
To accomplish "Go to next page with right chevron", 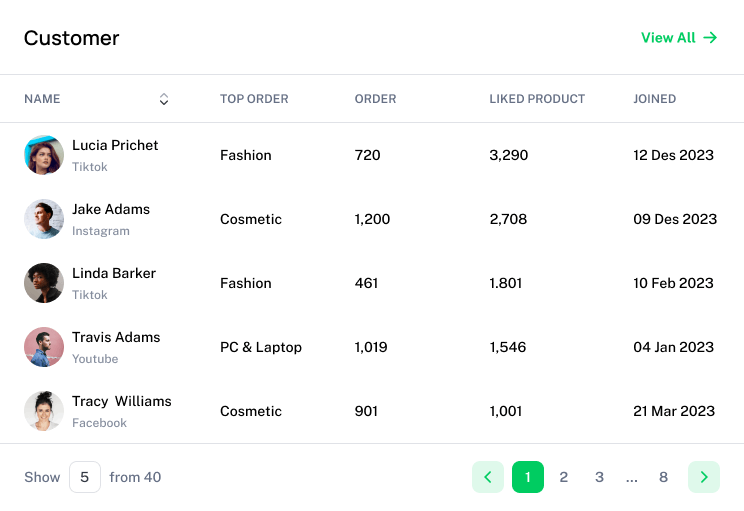I will click(x=704, y=477).
